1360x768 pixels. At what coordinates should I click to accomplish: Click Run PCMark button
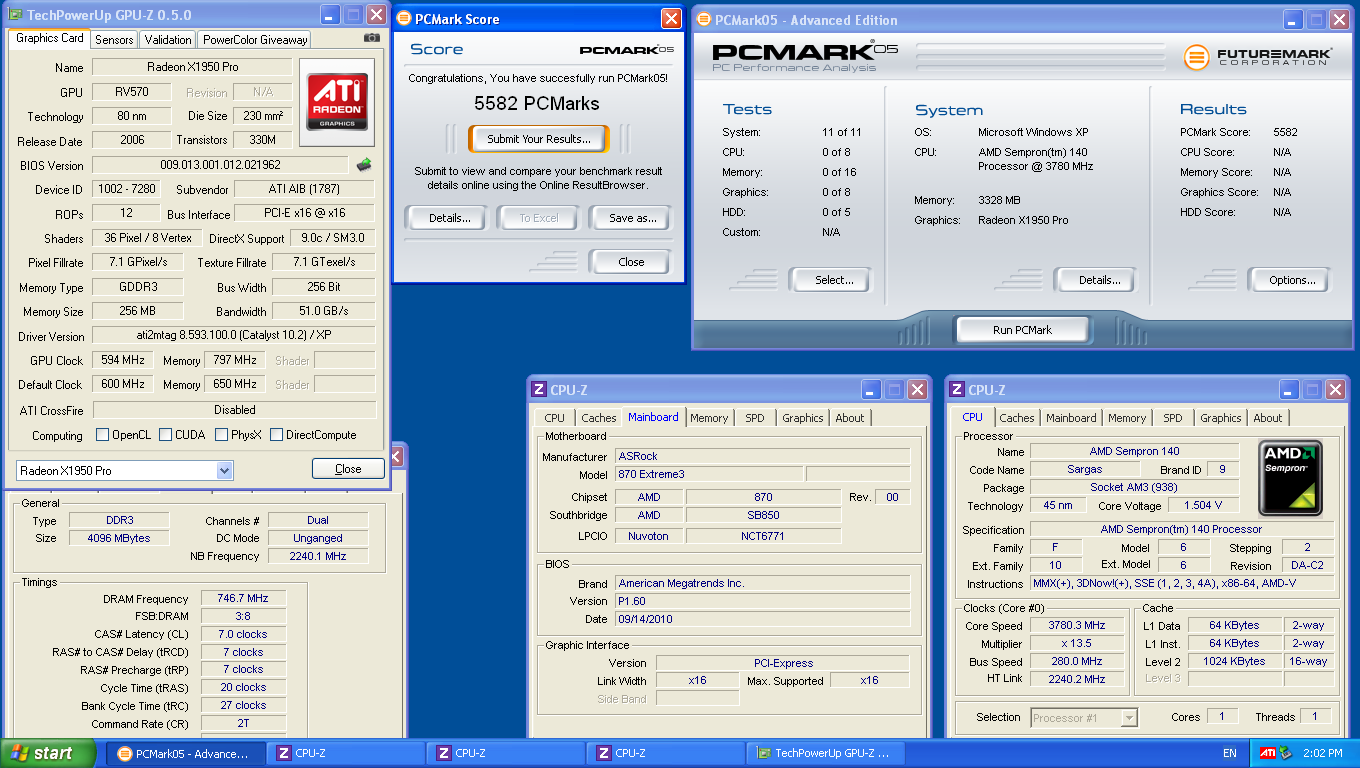coord(1023,329)
